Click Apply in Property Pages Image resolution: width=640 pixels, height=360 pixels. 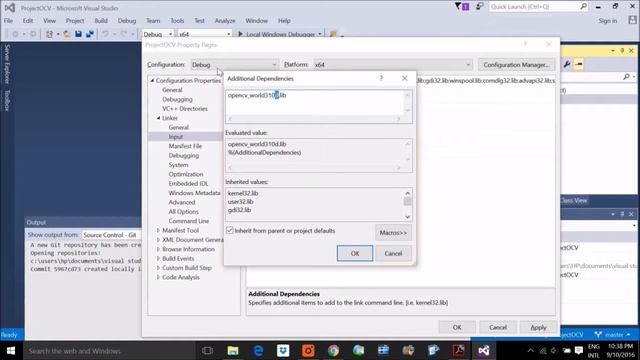(538, 327)
